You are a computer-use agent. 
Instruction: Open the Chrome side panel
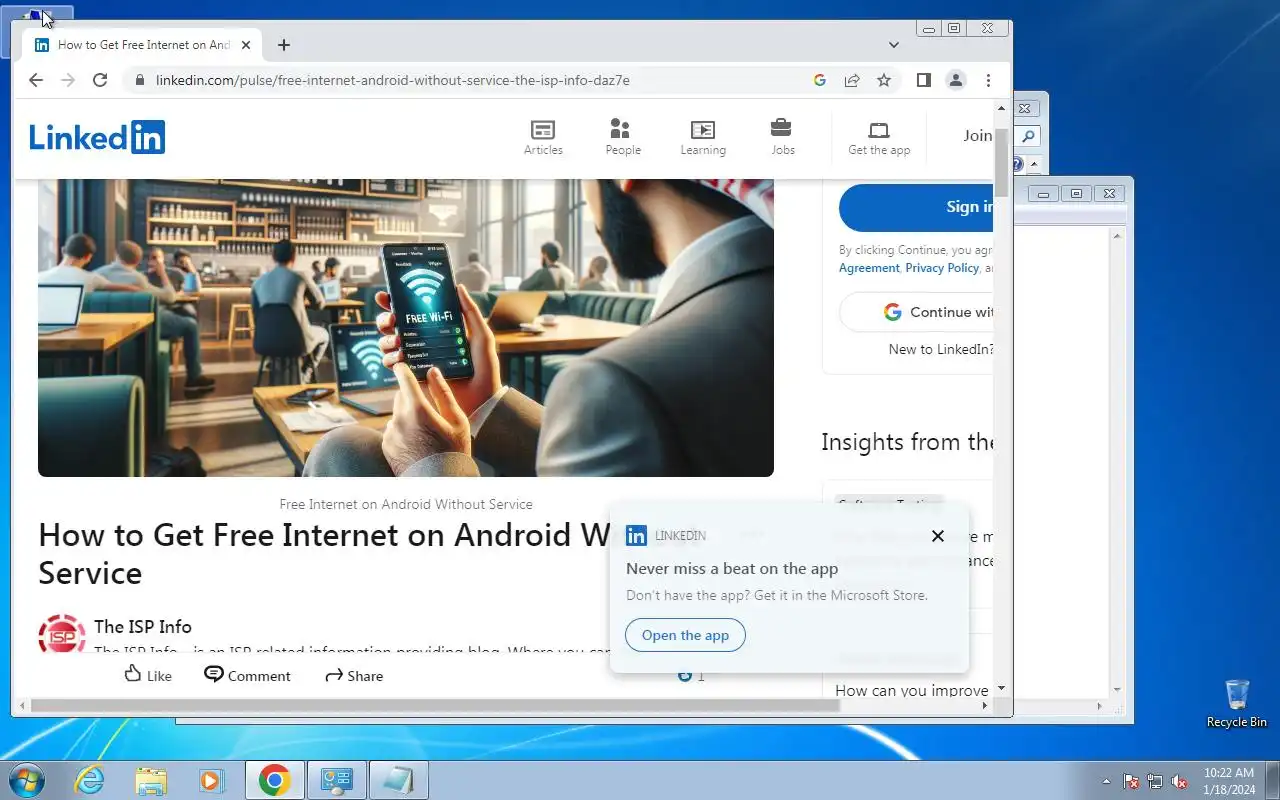[924, 80]
